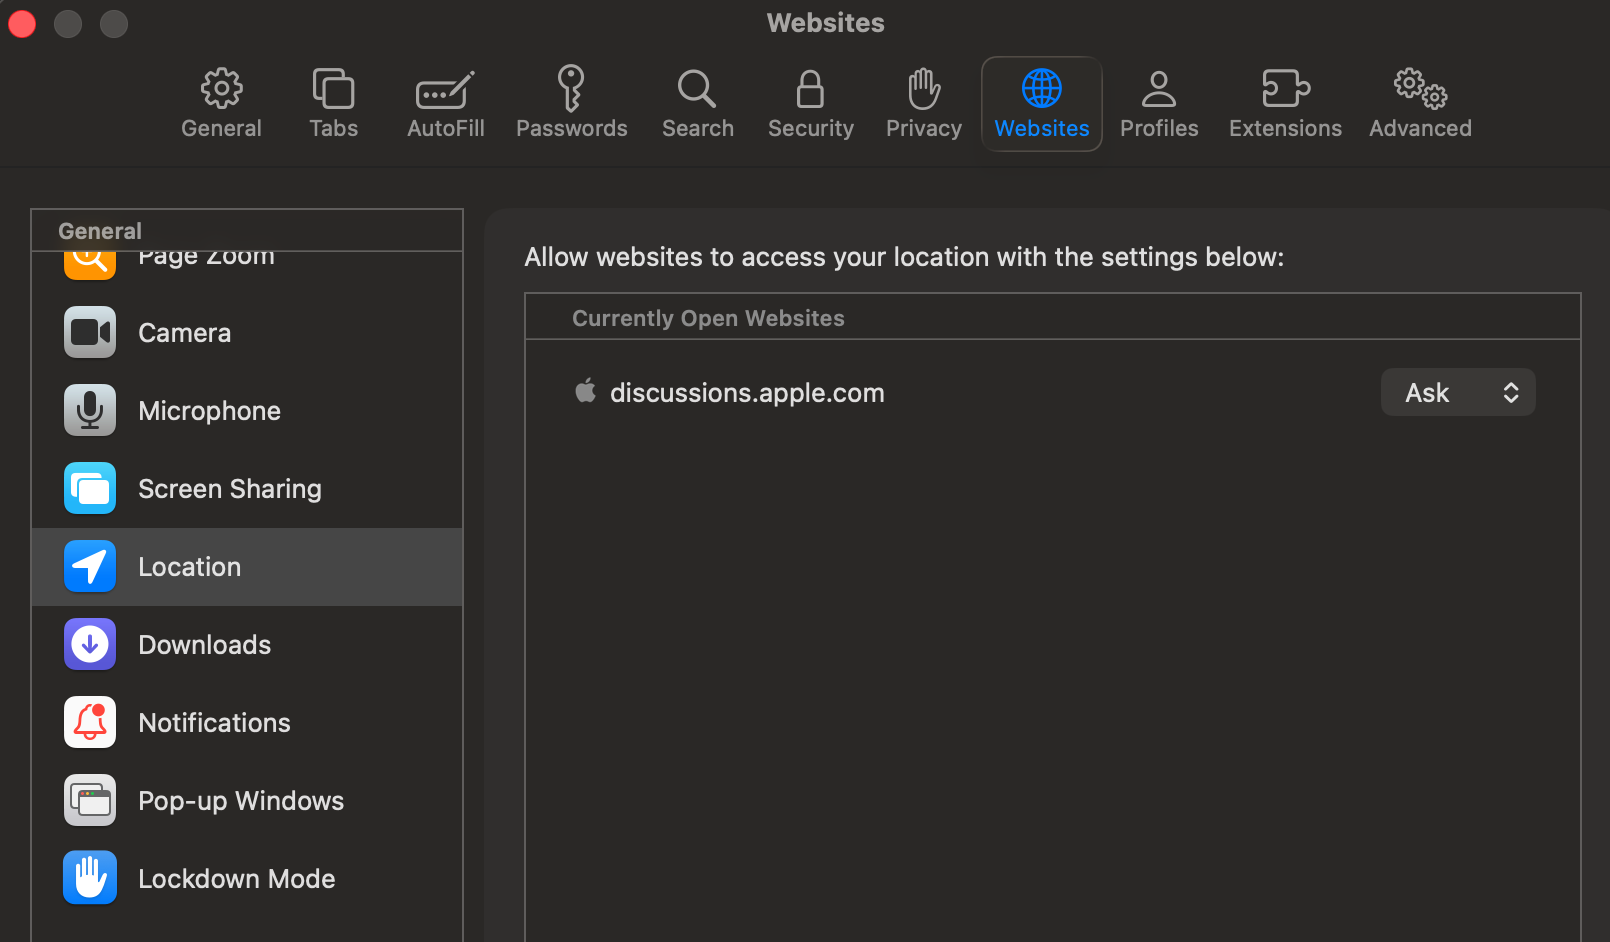Viewport: 1610px width, 942px height.
Task: Open the AutoFill preferences pane
Action: click(445, 103)
